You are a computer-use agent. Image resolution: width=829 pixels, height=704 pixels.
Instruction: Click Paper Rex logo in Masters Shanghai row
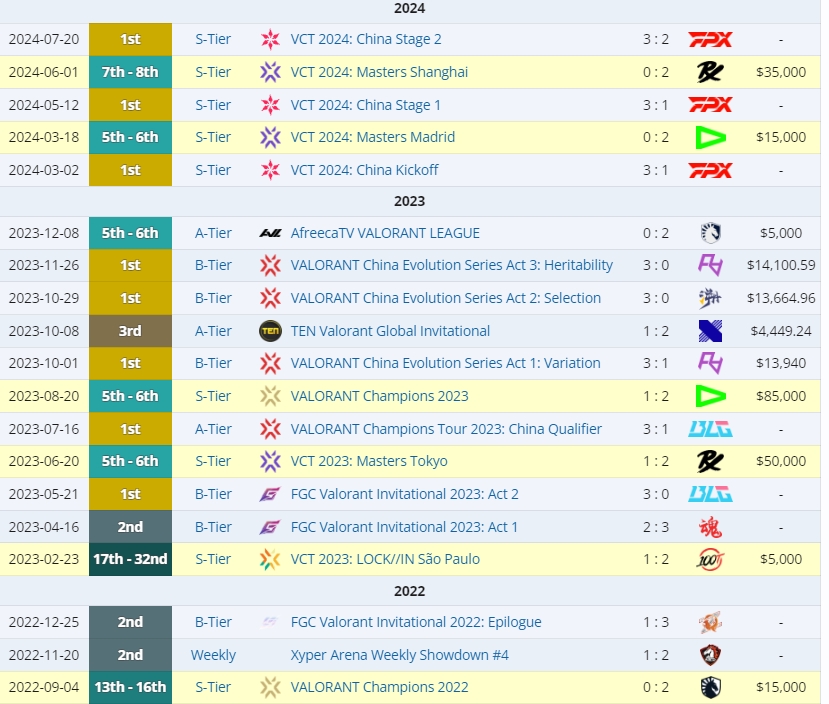click(710, 72)
